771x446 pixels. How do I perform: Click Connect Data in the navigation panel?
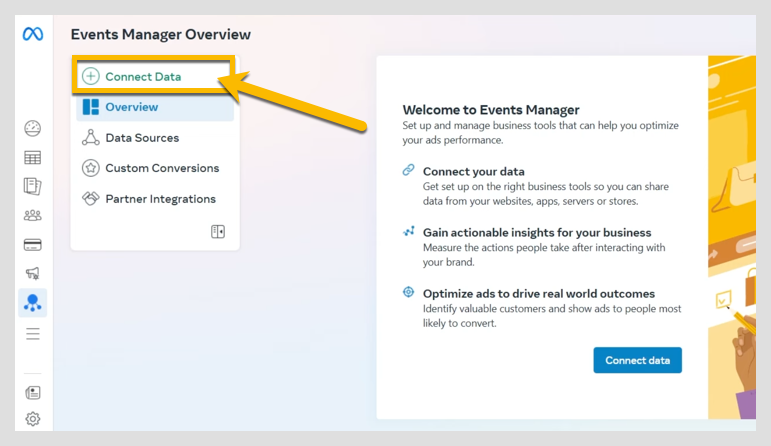tap(143, 77)
